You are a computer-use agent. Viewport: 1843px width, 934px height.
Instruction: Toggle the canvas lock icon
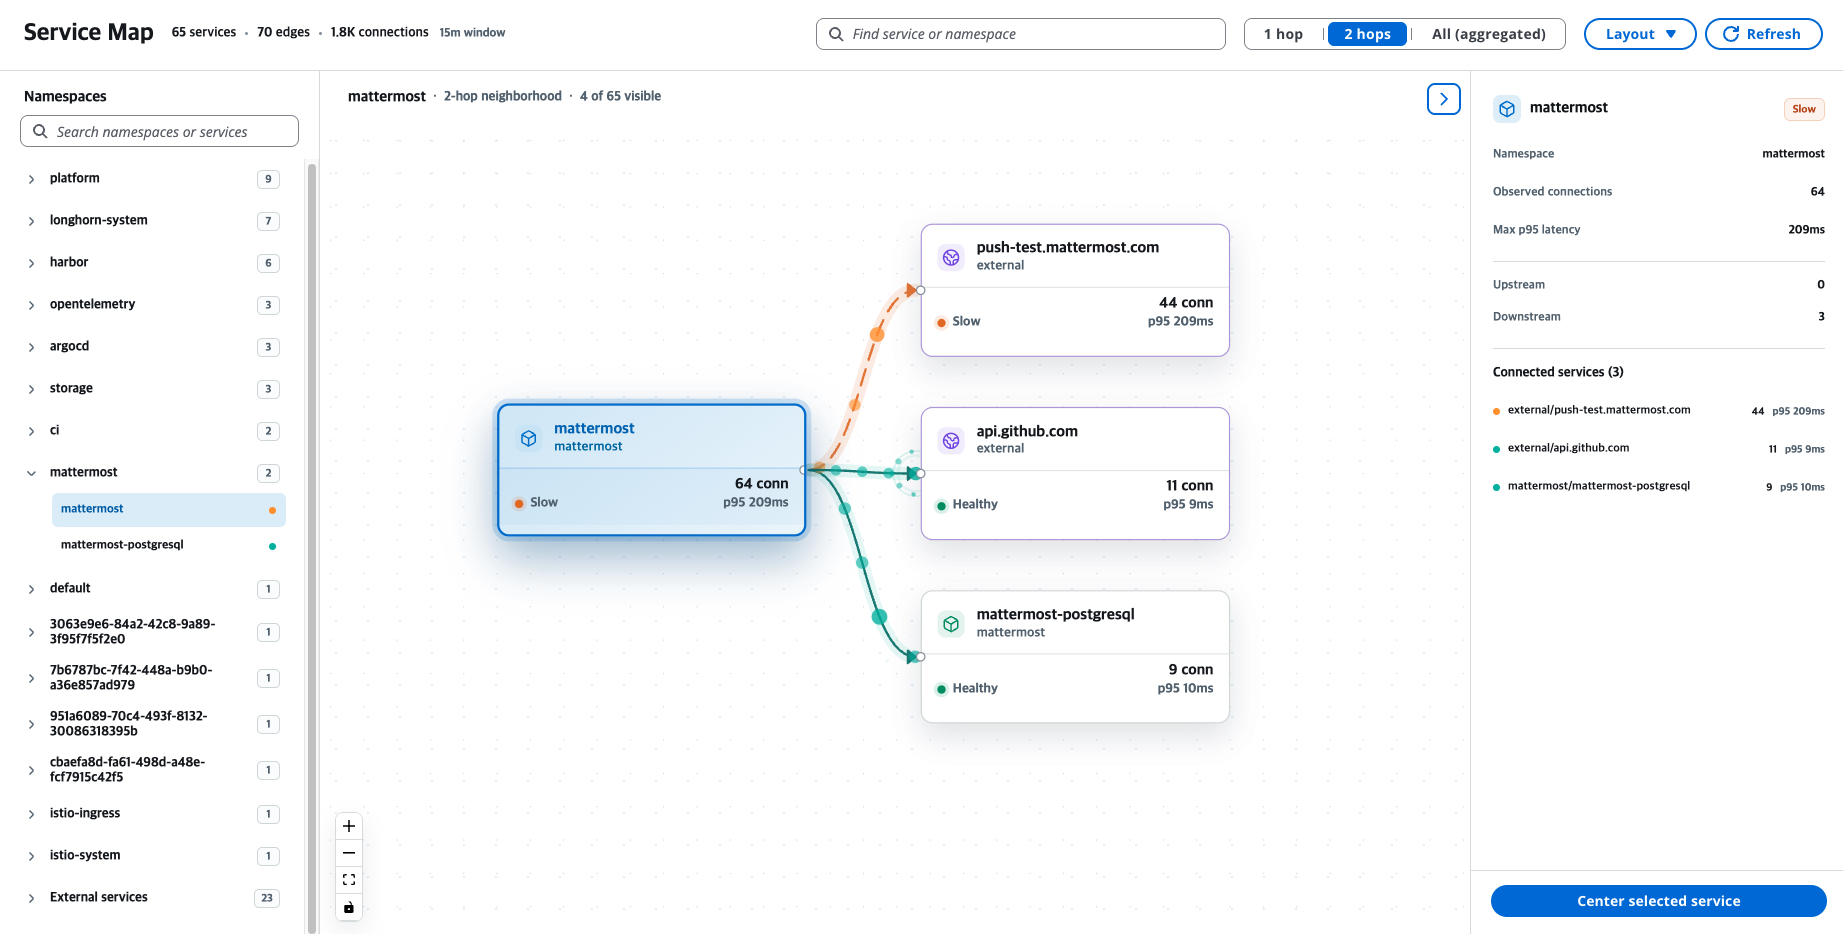349,908
